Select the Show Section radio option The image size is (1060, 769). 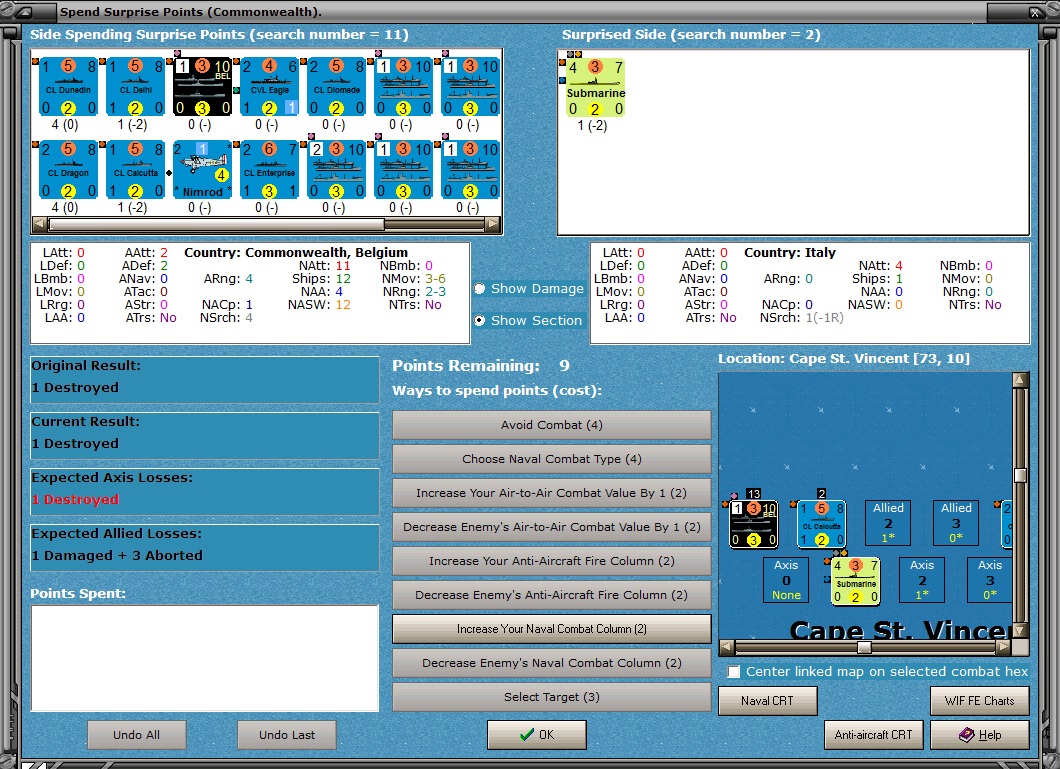[x=528, y=320]
